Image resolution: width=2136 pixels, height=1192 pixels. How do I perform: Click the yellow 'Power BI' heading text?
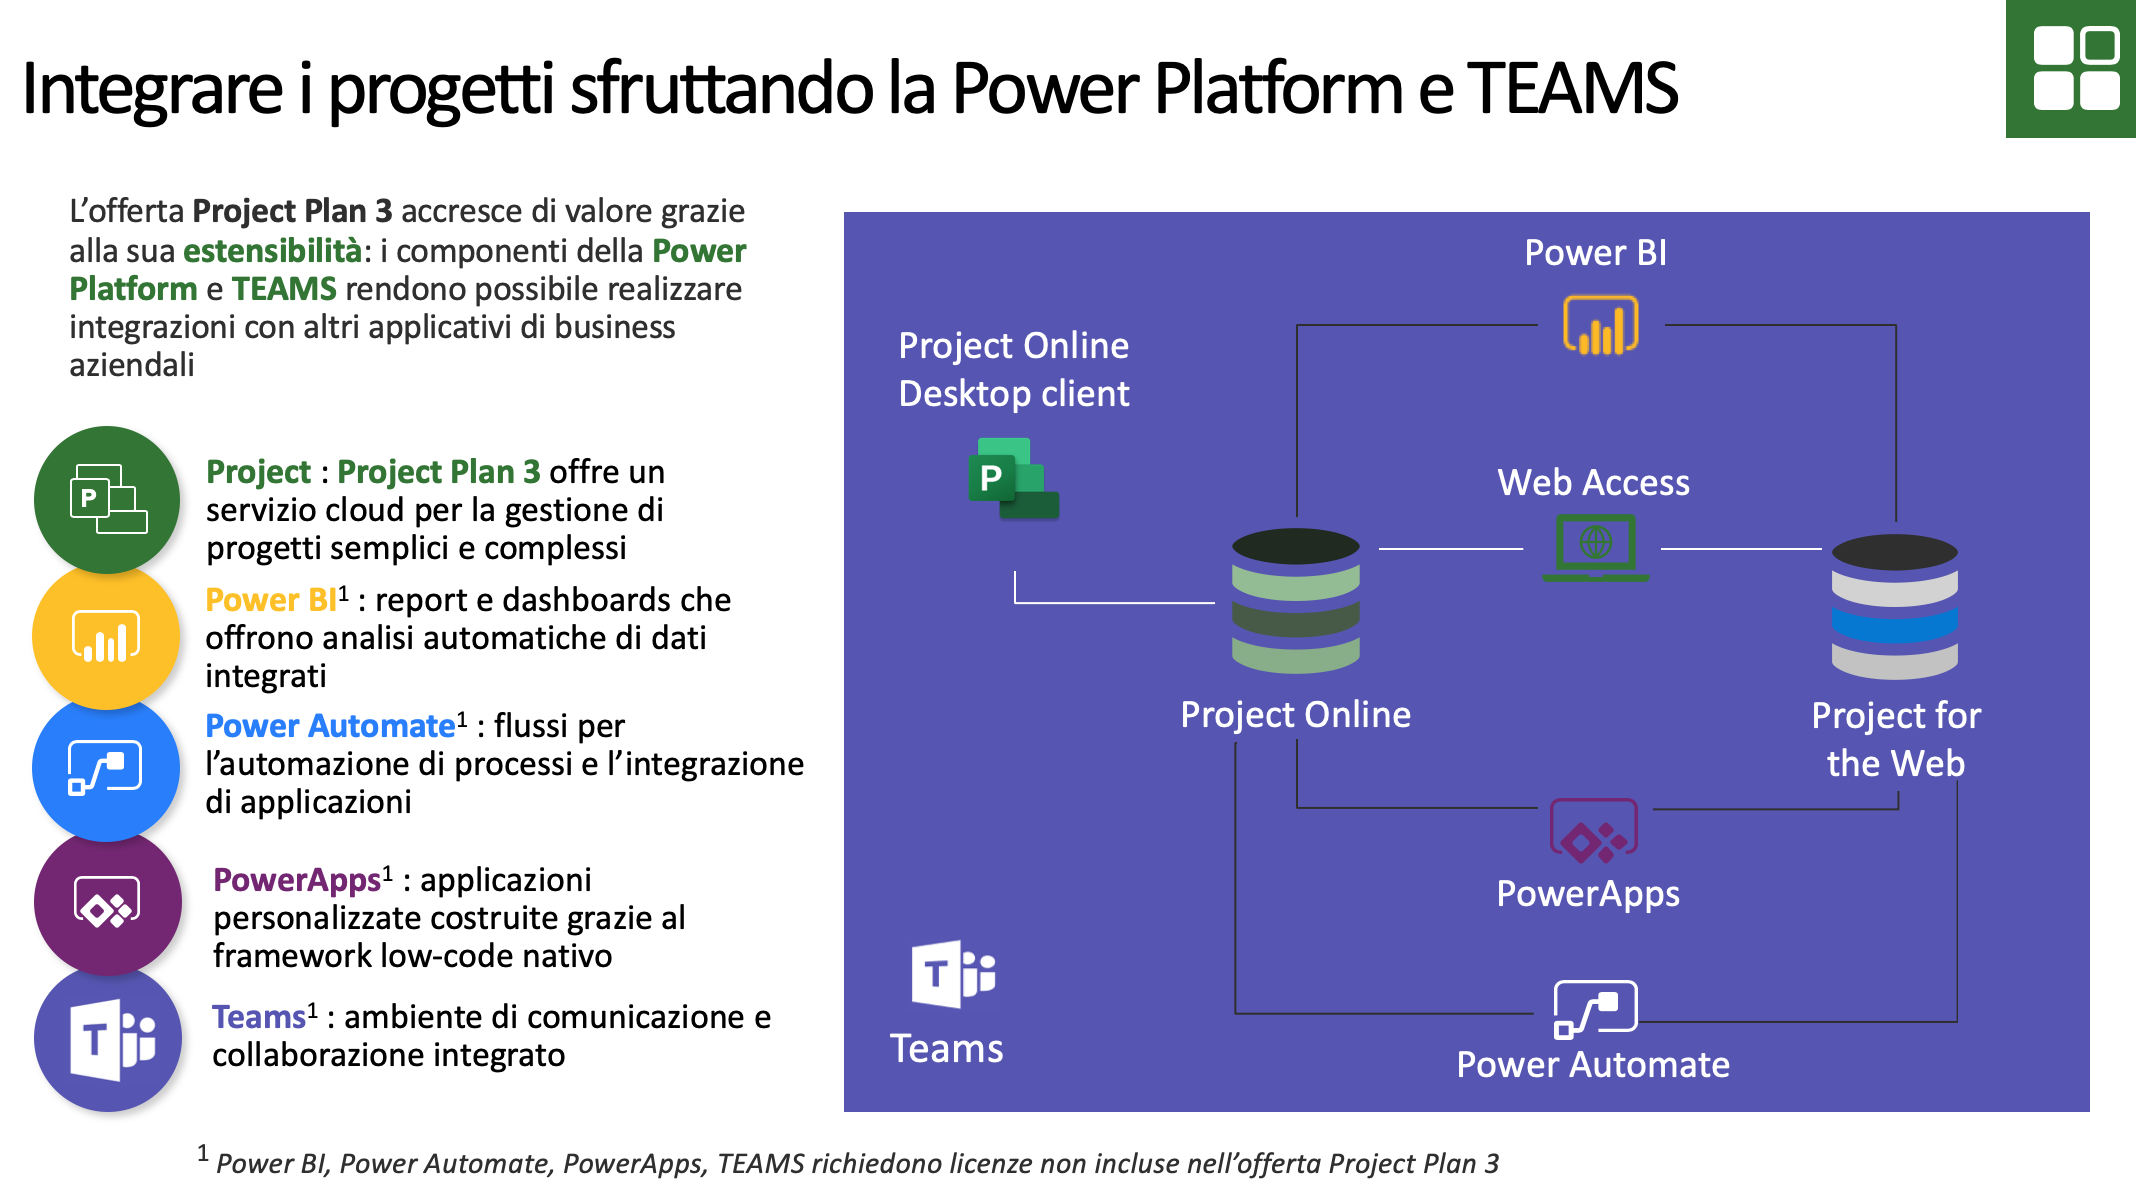[271, 600]
